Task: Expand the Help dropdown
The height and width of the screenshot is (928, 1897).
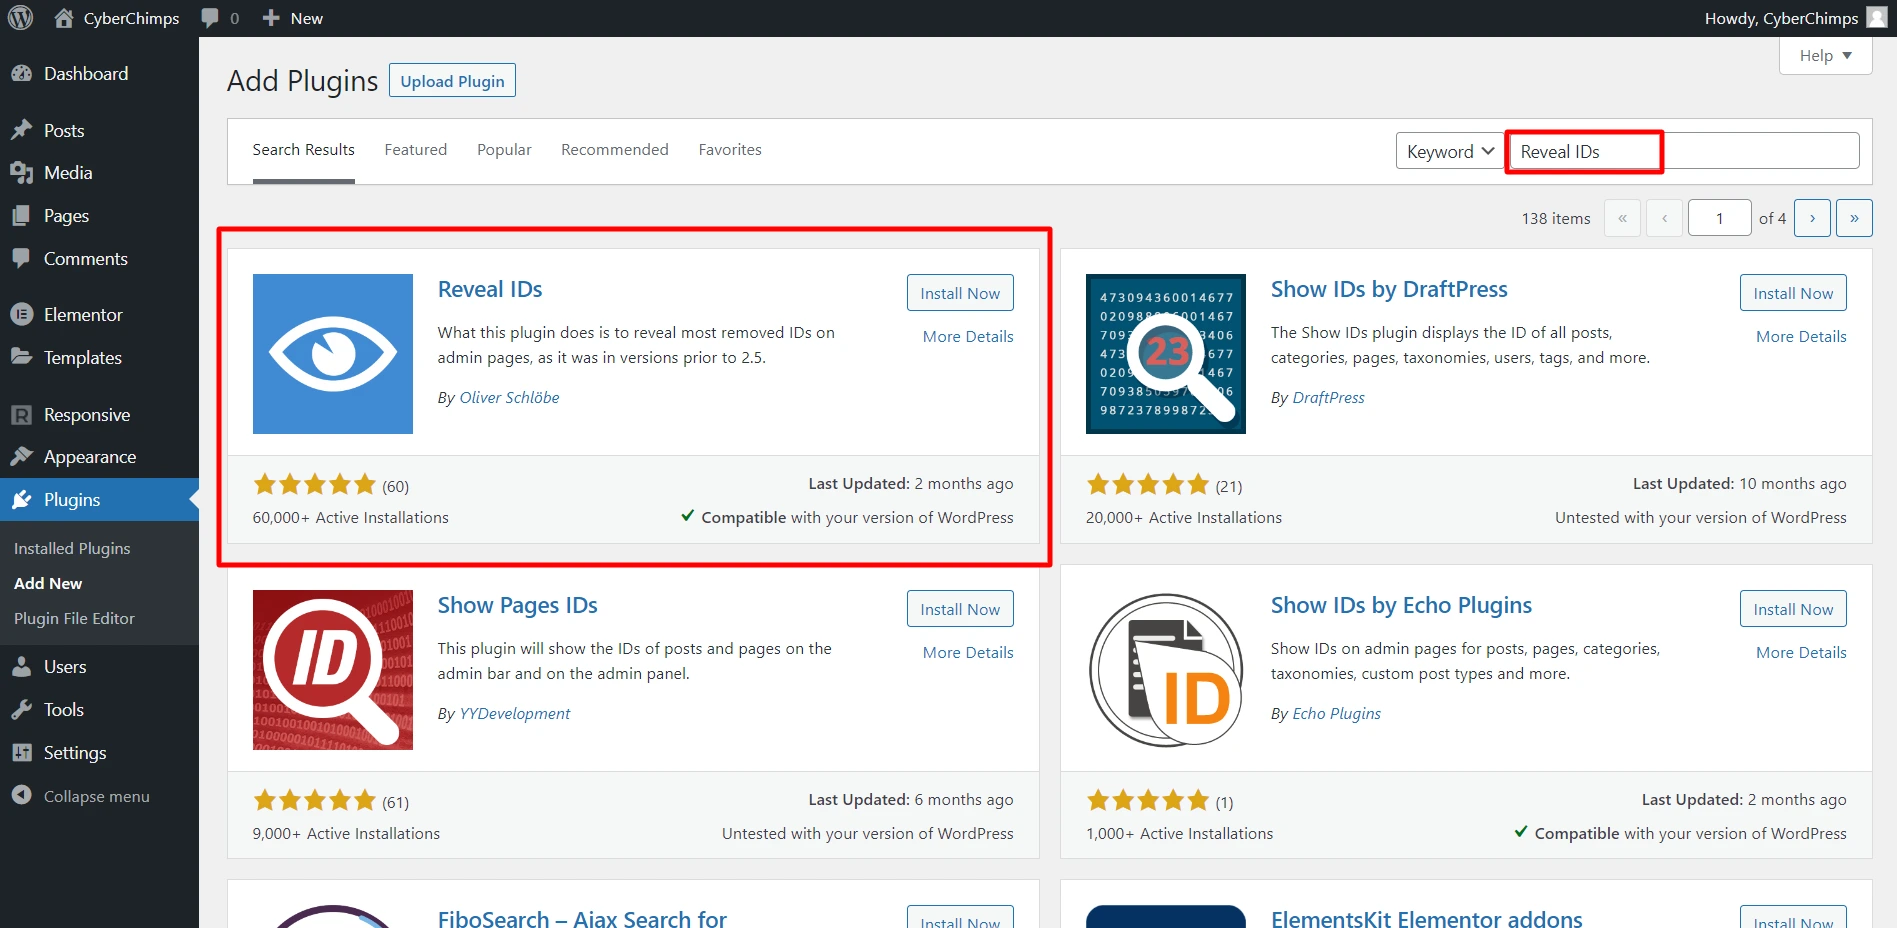Action: tap(1825, 56)
